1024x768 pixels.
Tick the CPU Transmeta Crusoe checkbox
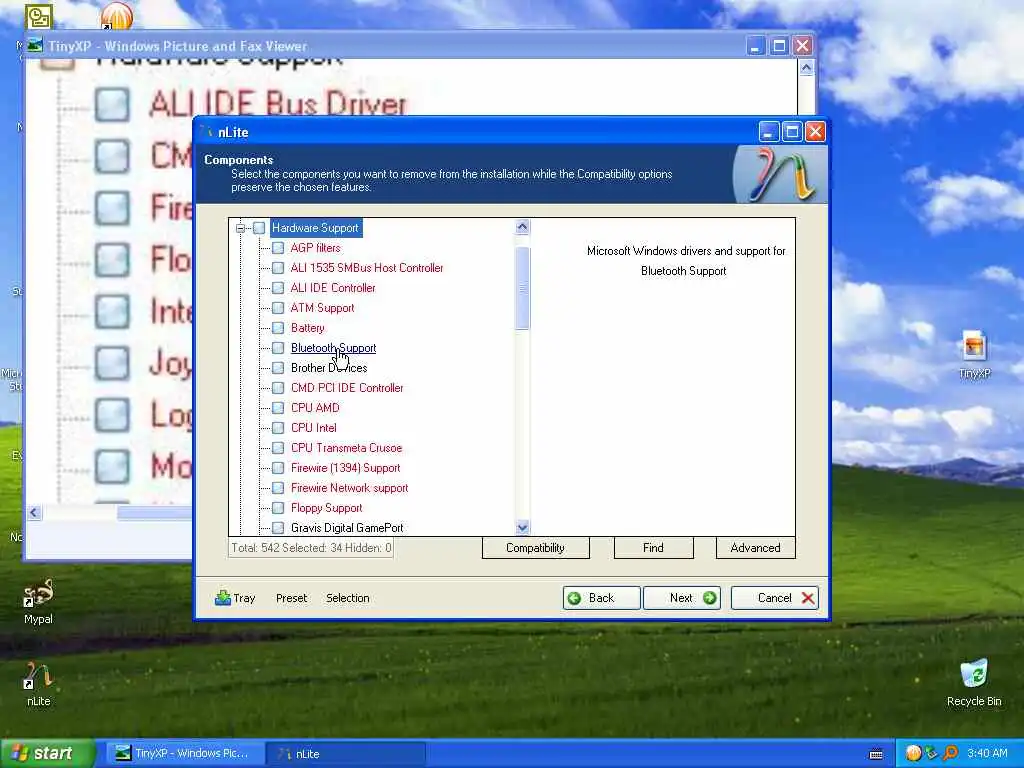click(278, 448)
